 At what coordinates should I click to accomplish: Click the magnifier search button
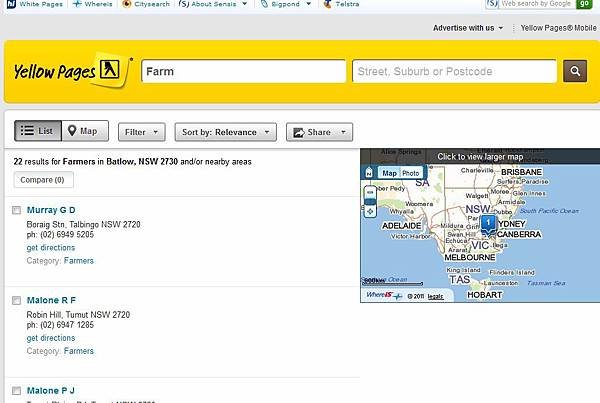pos(575,71)
